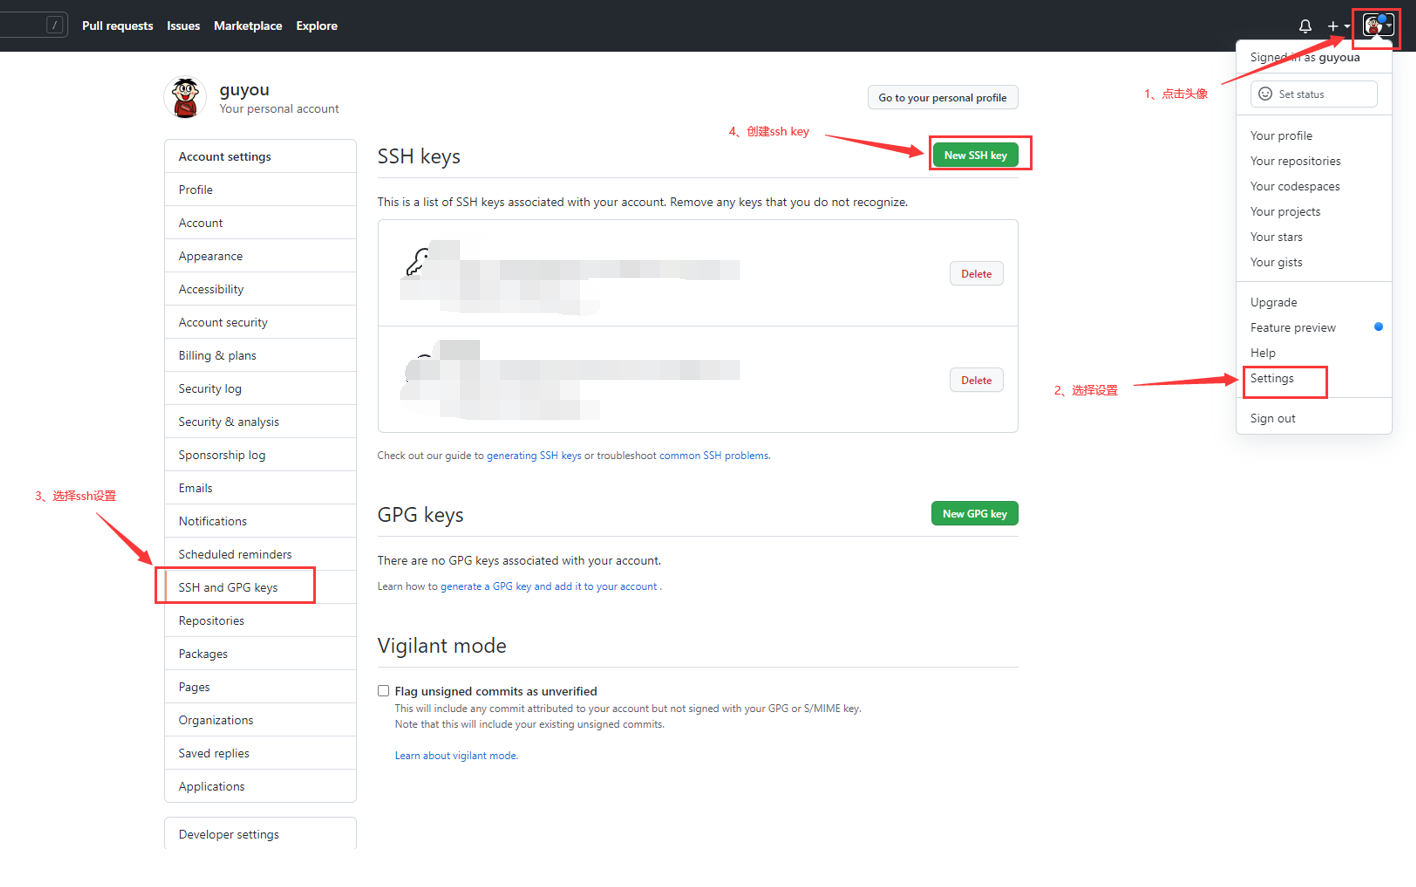Viewport: 1416px width, 887px height.
Task: Click the slash search shortcut box
Action: [55, 25]
